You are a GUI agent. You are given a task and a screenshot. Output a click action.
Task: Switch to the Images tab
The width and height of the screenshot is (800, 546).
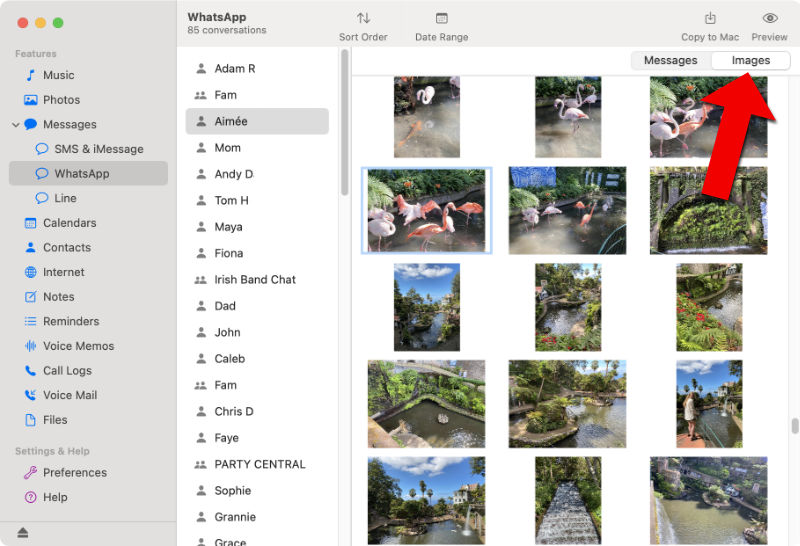[x=751, y=60]
